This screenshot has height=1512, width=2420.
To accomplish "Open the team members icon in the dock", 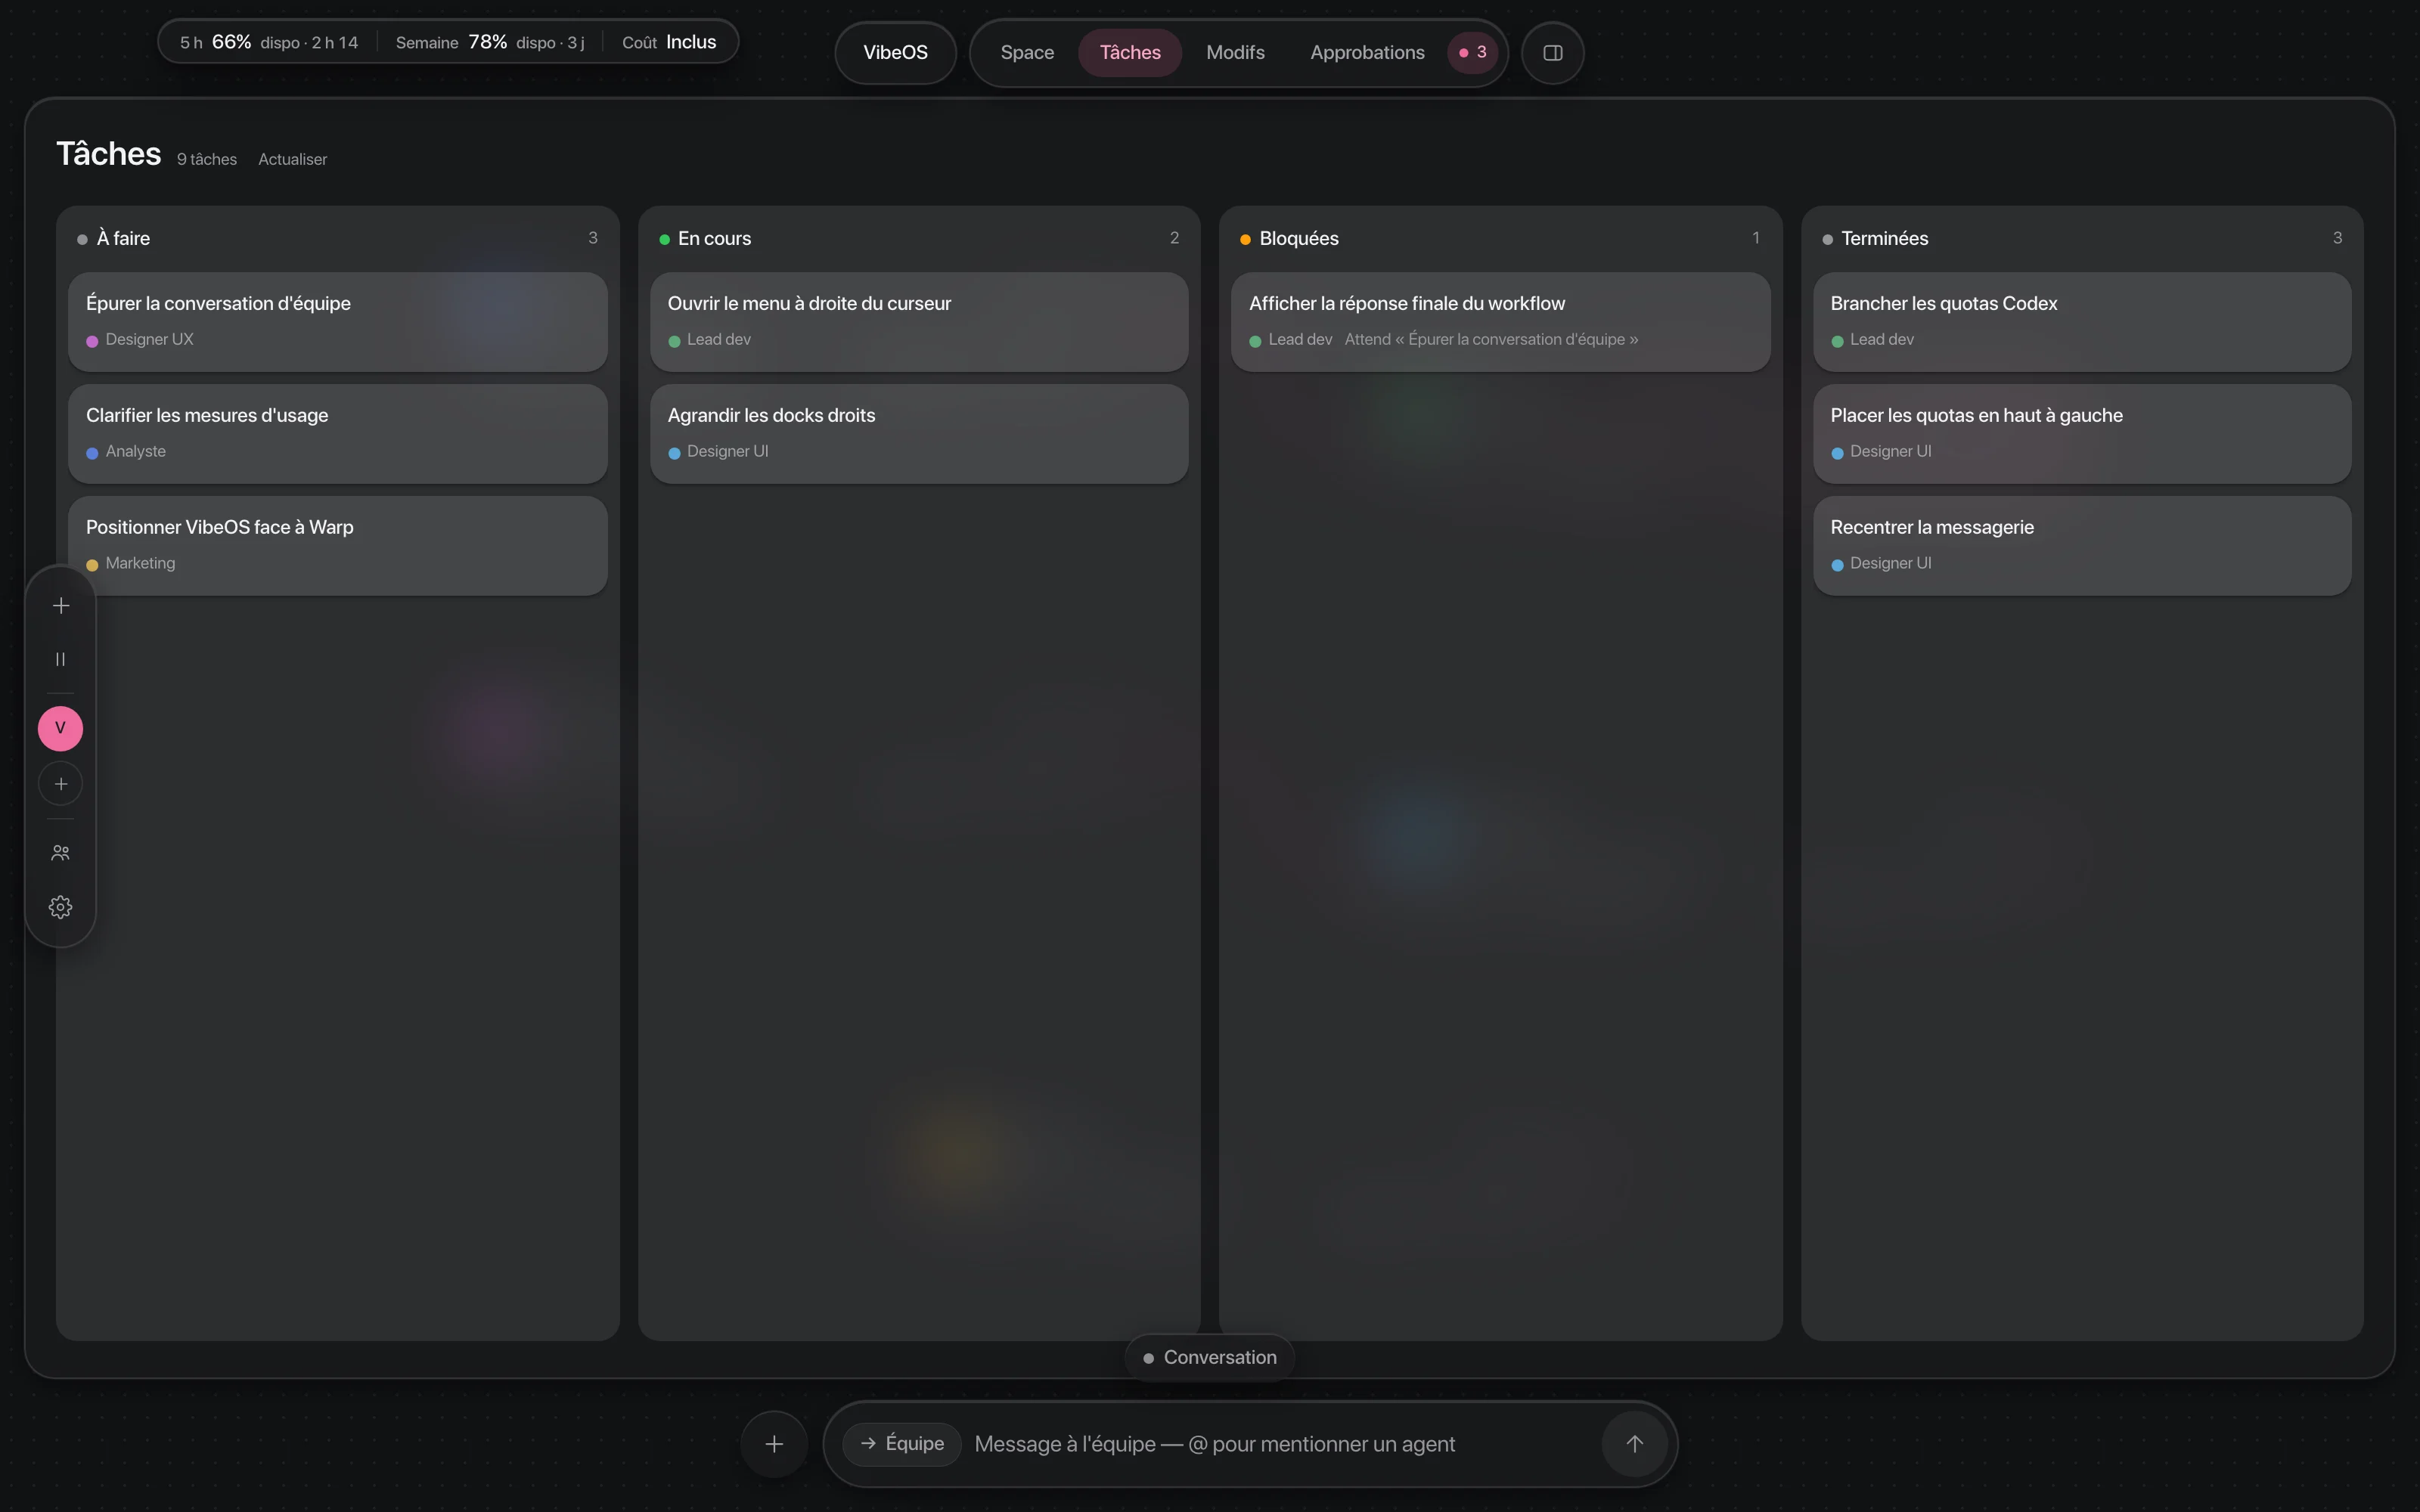I will coord(61,853).
